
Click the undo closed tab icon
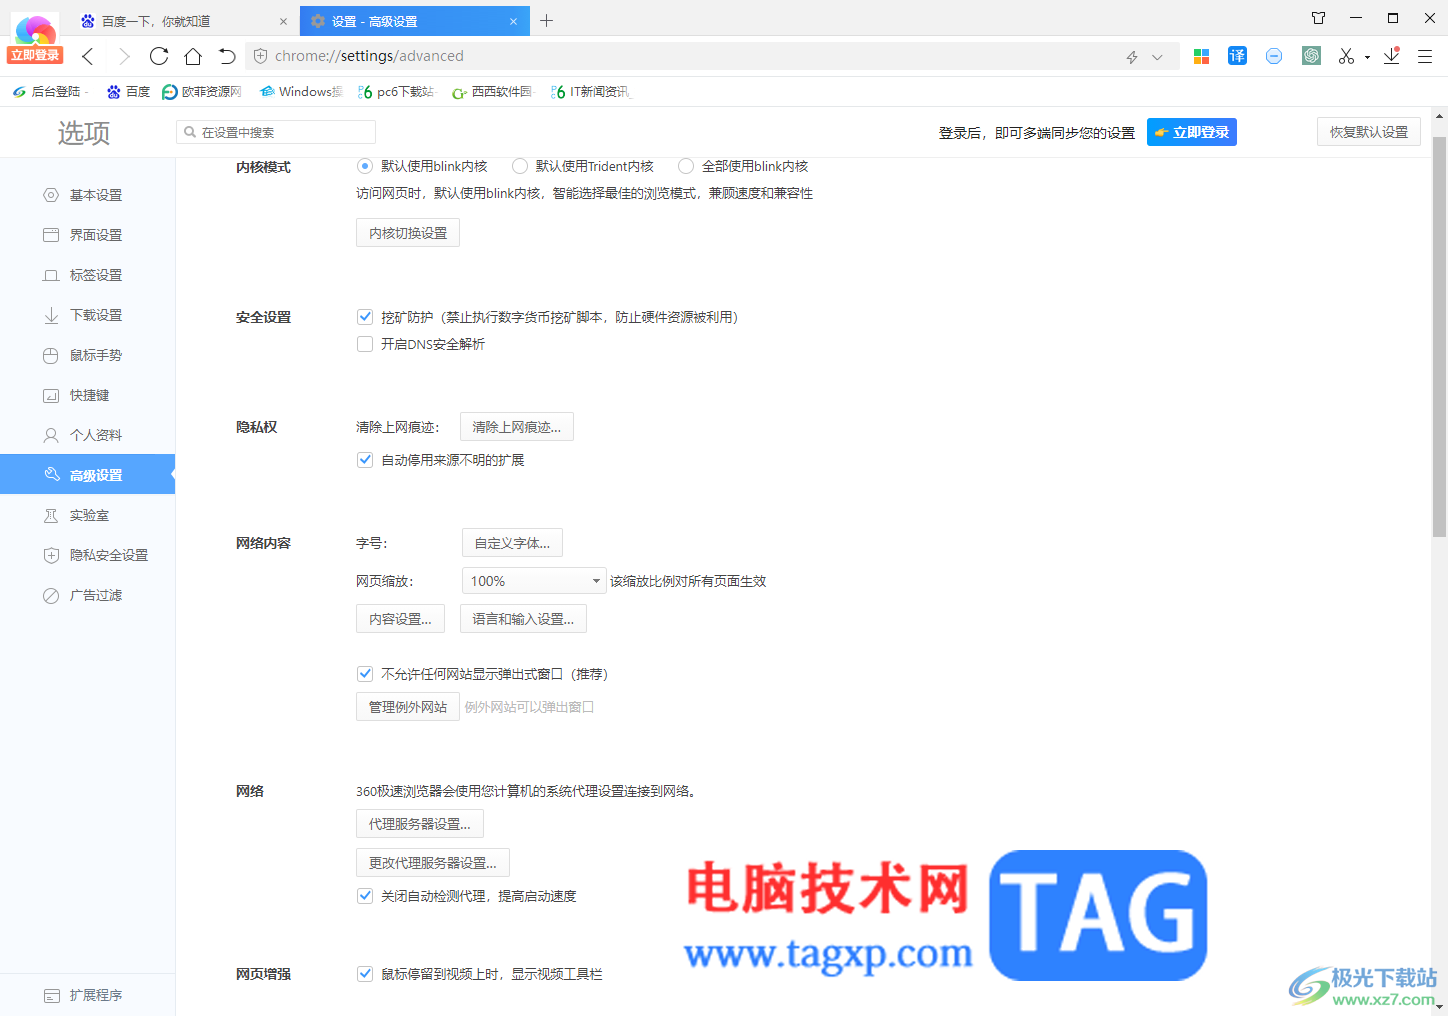[x=227, y=56]
